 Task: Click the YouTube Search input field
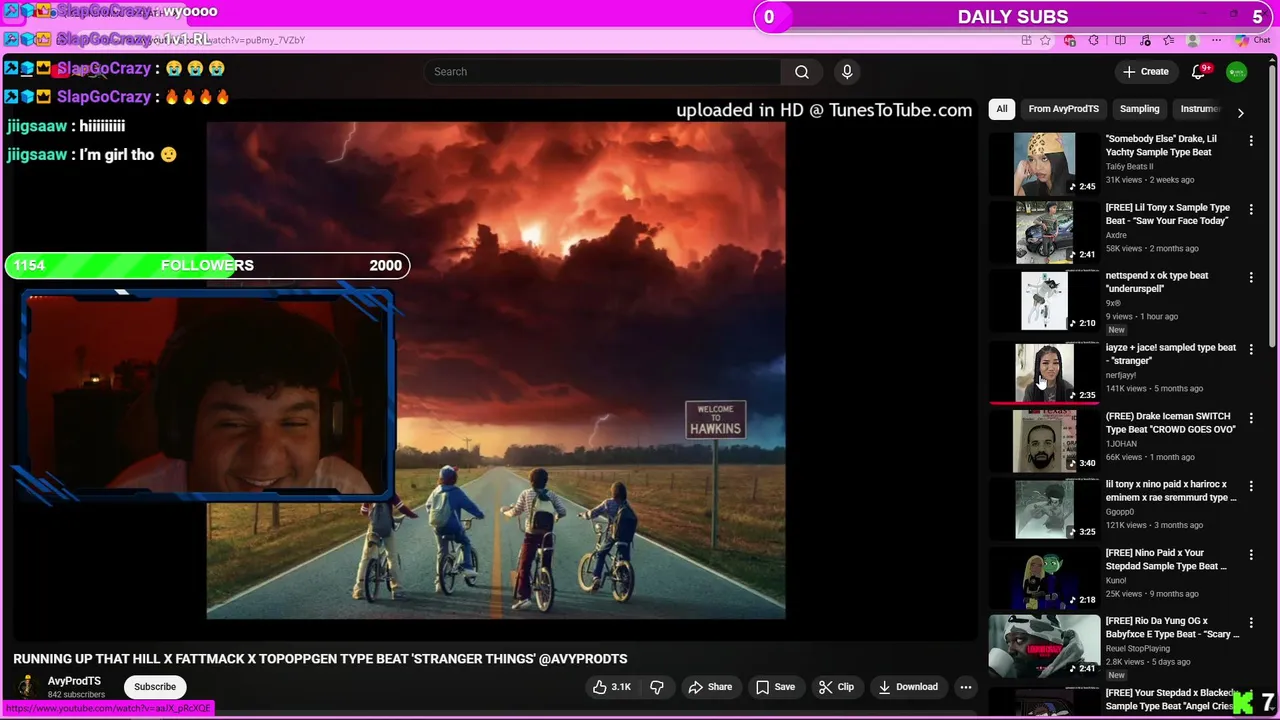[603, 72]
